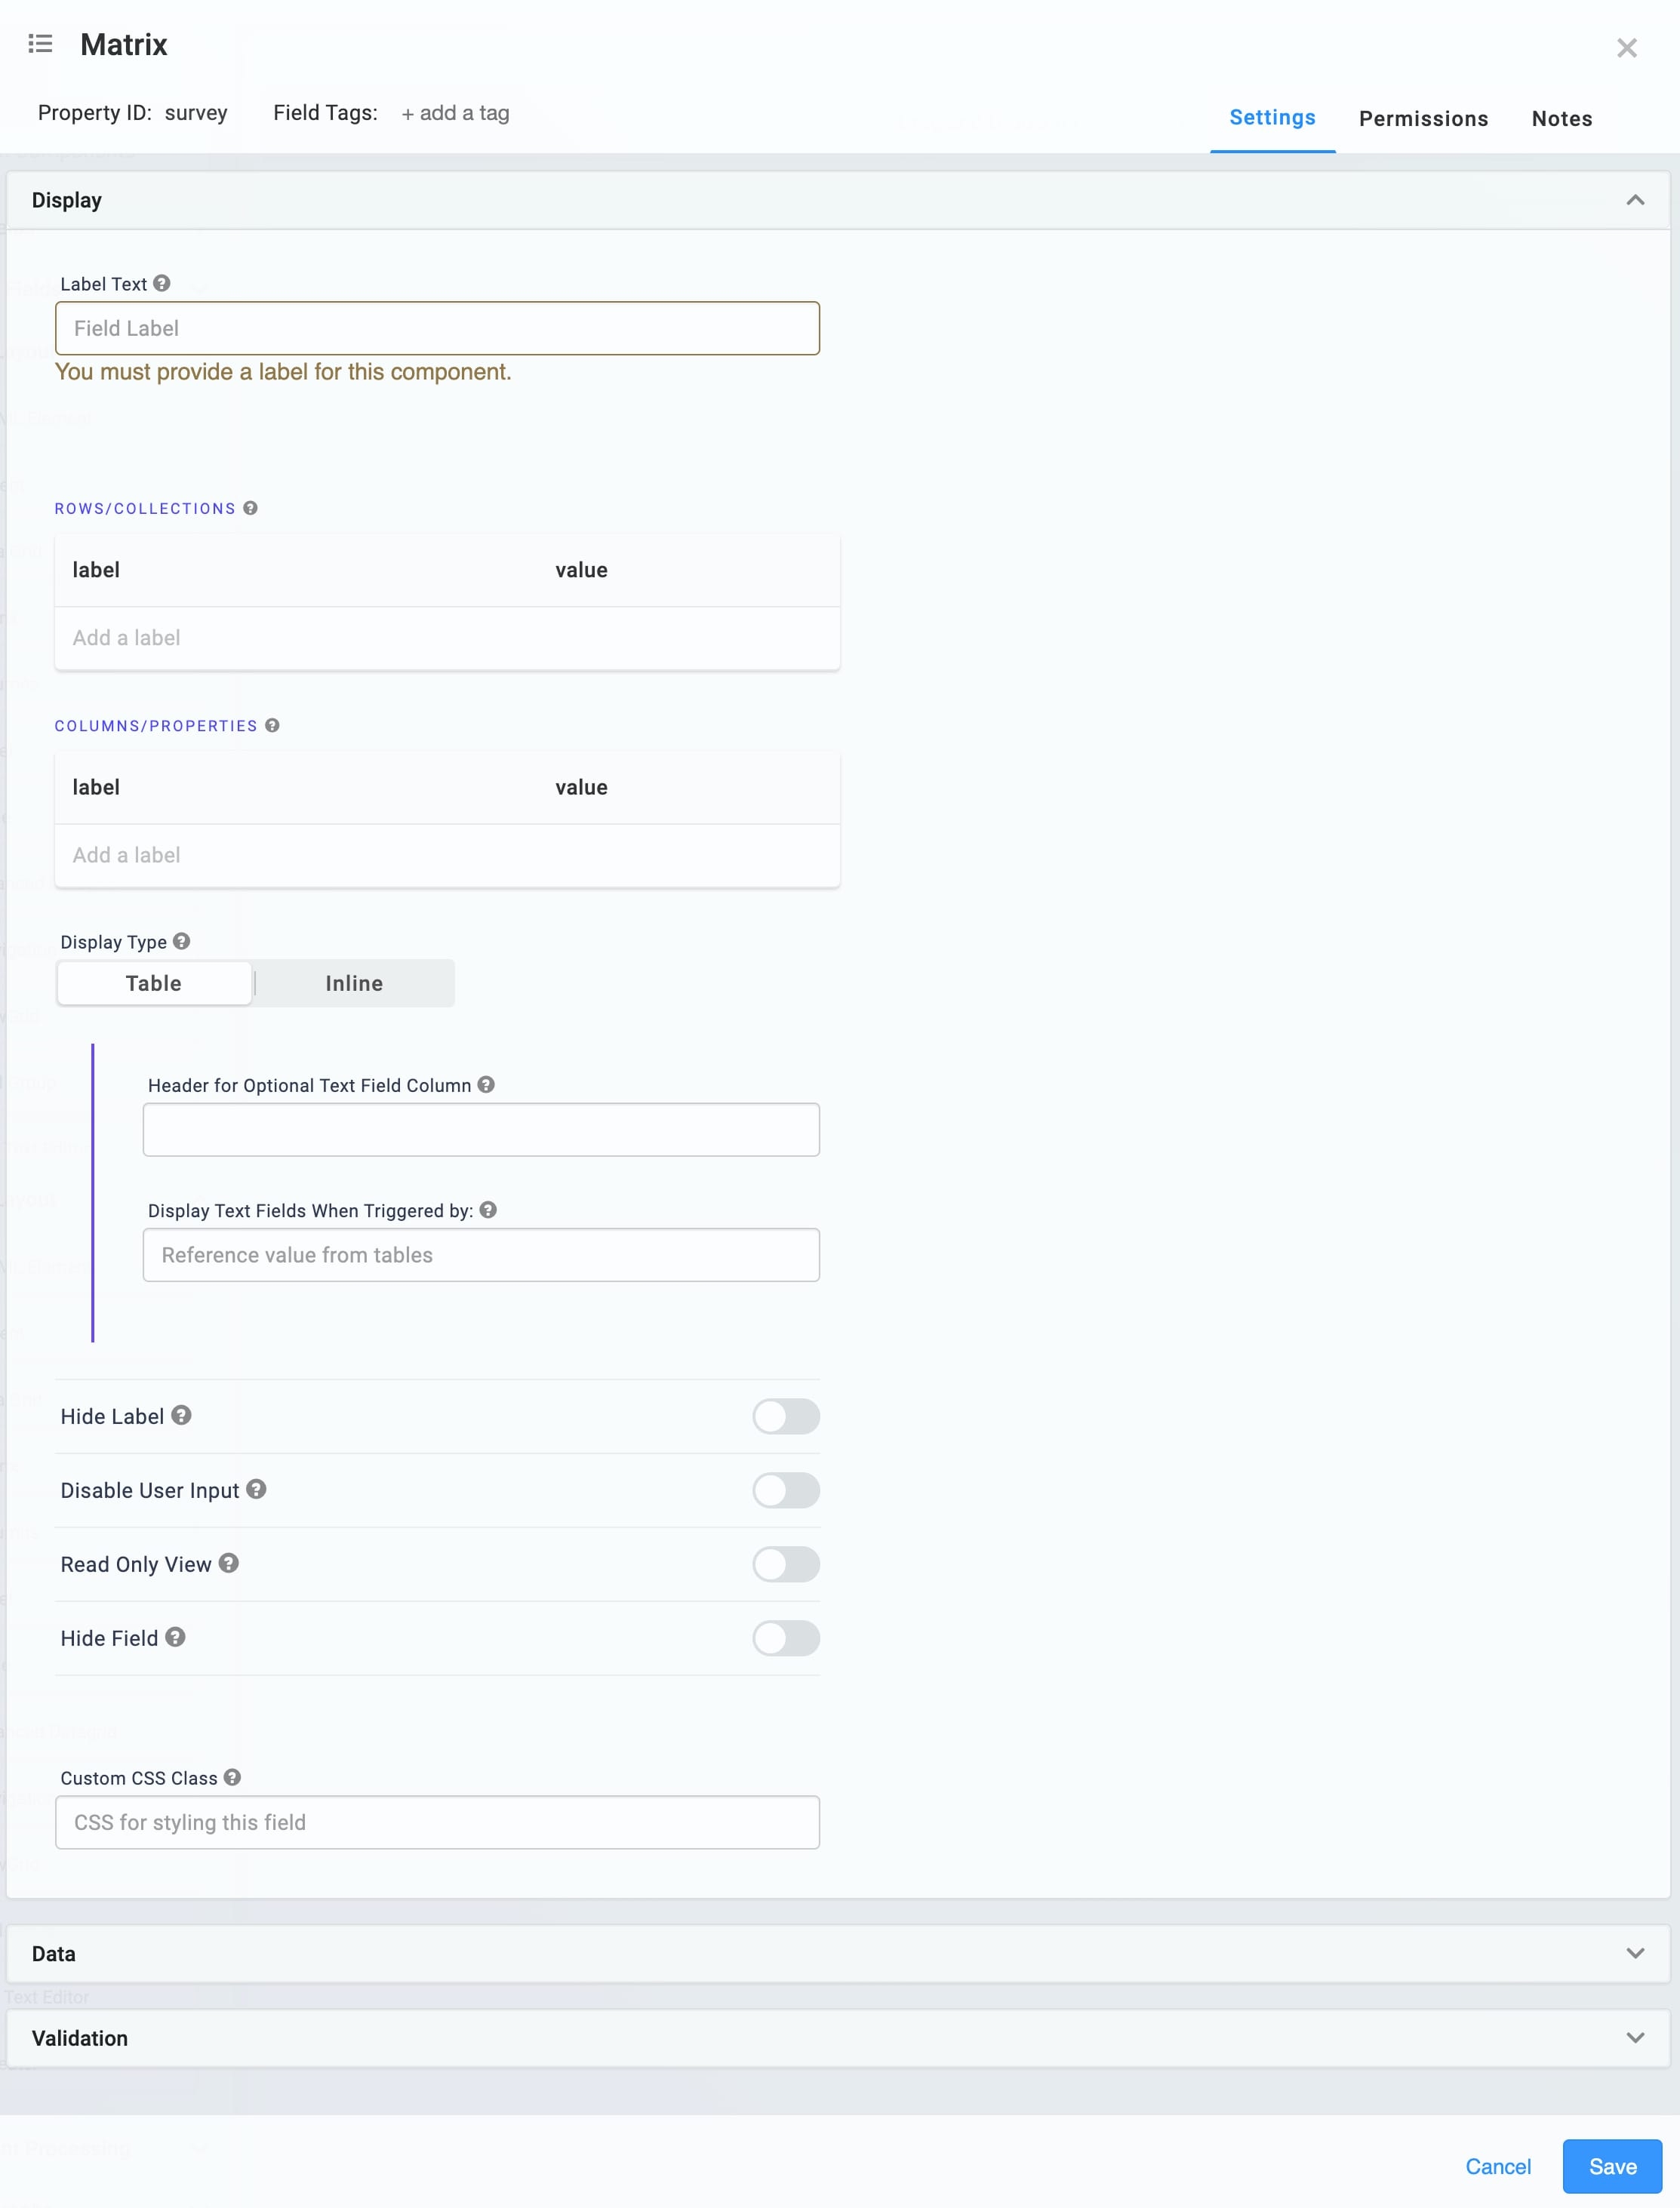The width and height of the screenshot is (1680, 2208).
Task: Open the Rows/Collections help tooltip icon
Action: pyautogui.click(x=251, y=508)
